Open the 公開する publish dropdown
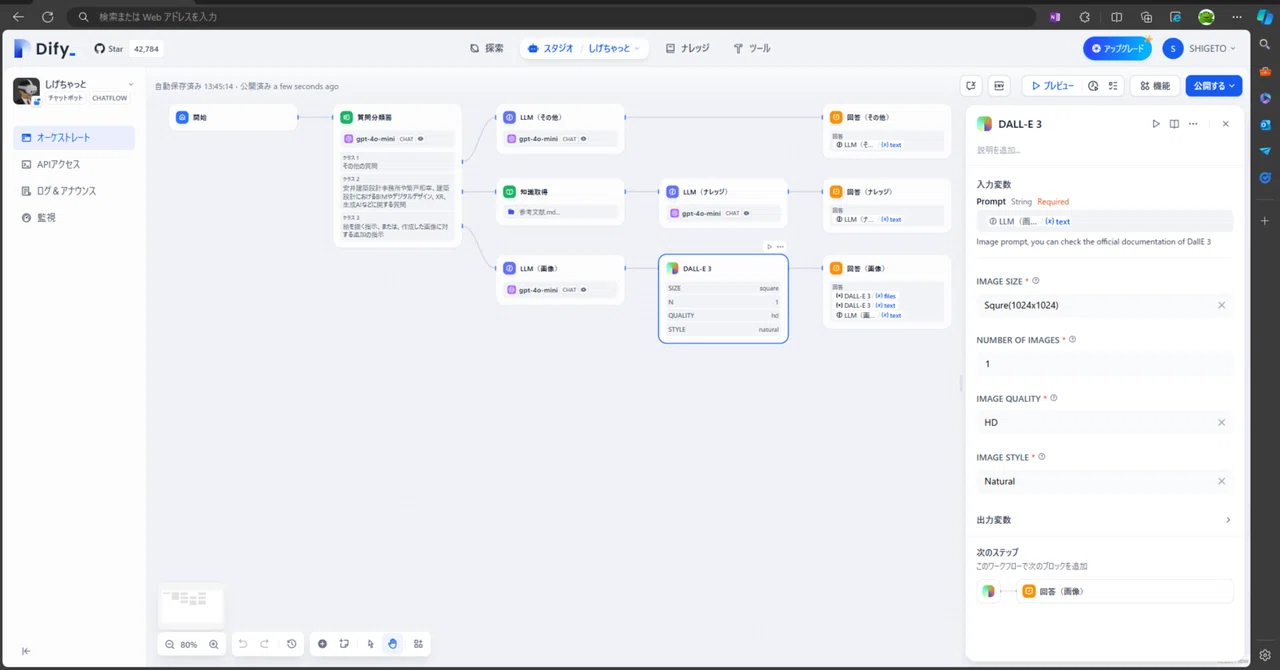1280x670 pixels. 1214,86
